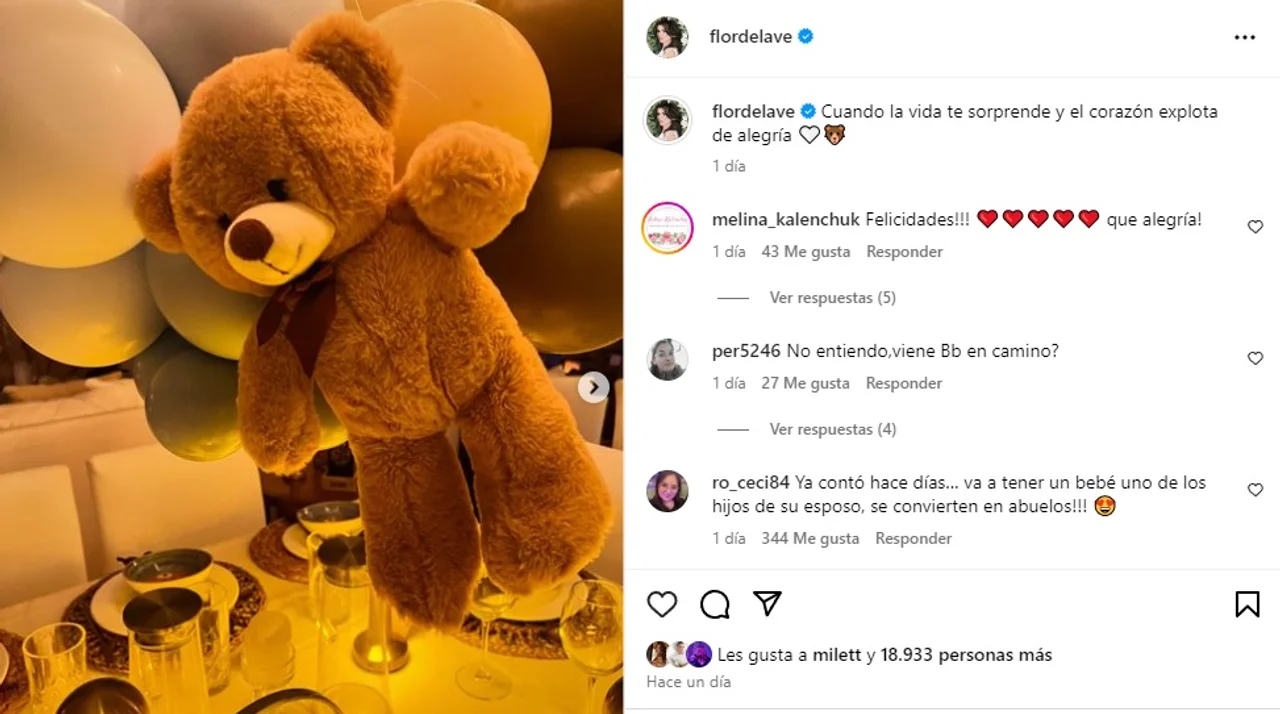Image resolution: width=1280 pixels, height=714 pixels.
Task: Show who liked via 344 Me gusta
Action: tap(810, 538)
